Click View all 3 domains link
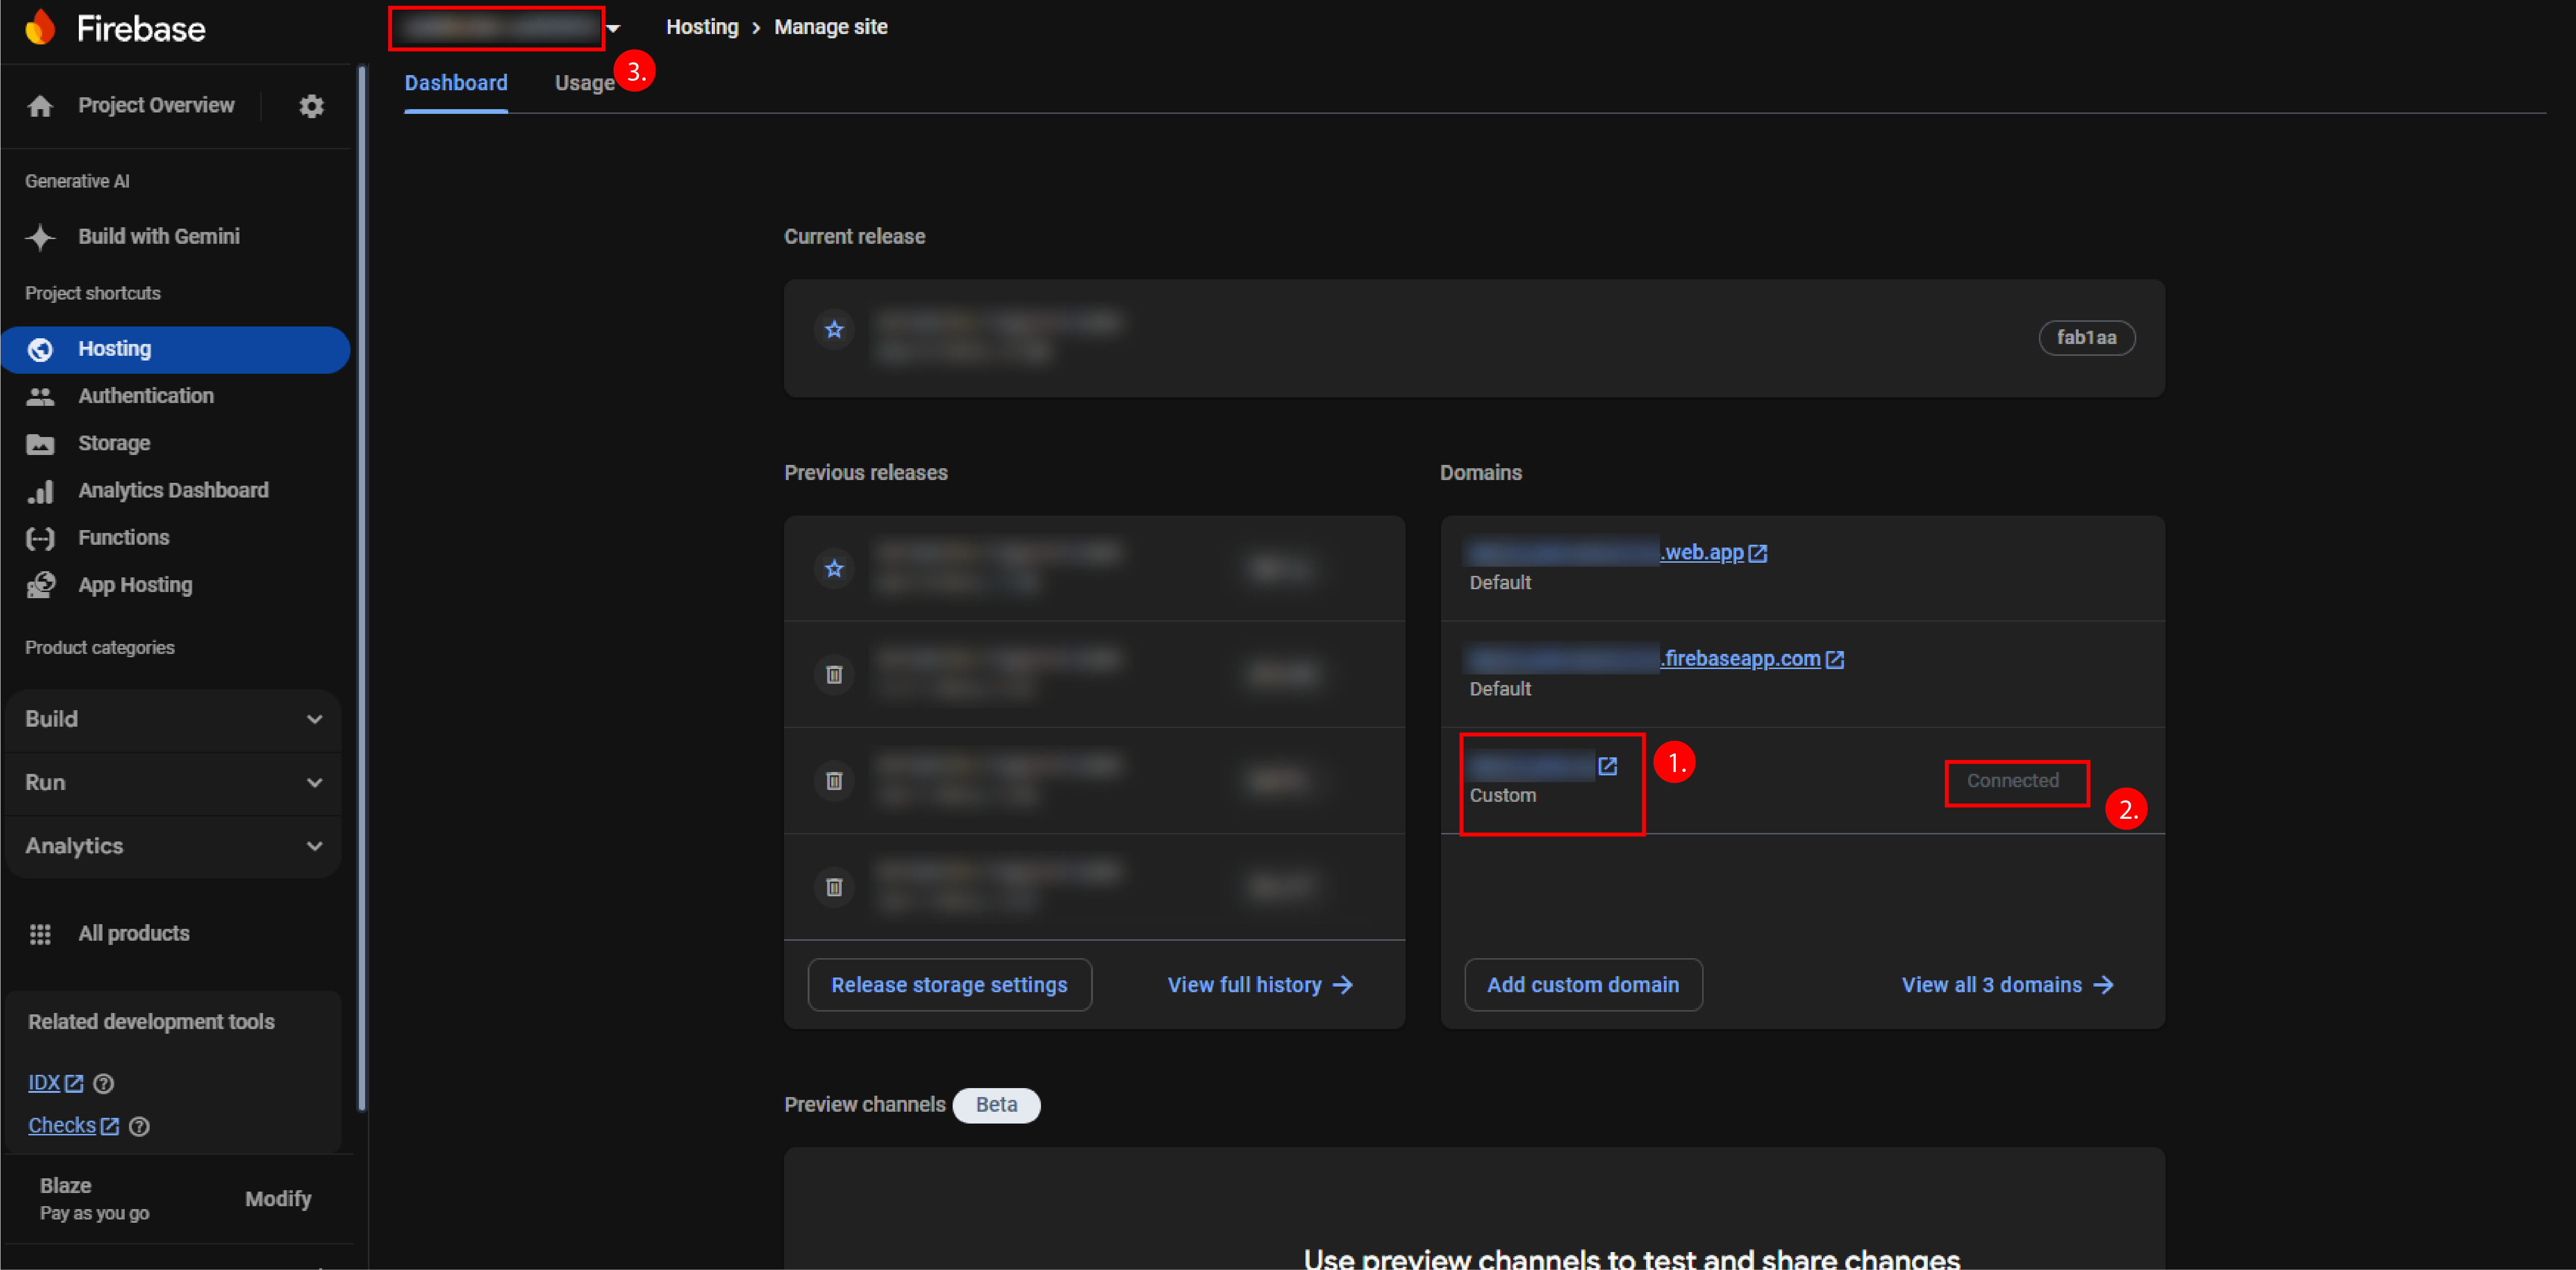2576x1270 pixels. click(2007, 985)
